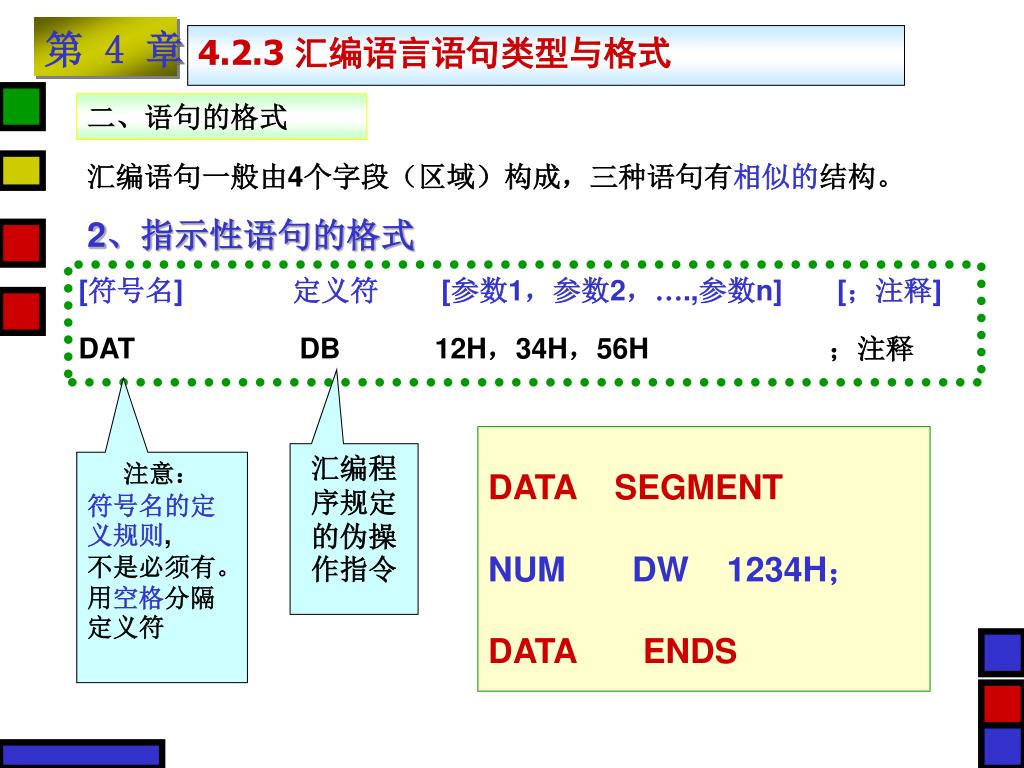Image resolution: width=1024 pixels, height=768 pixels.
Task: Click 'DATA SEGMENT' in yellow box
Action: tap(635, 487)
